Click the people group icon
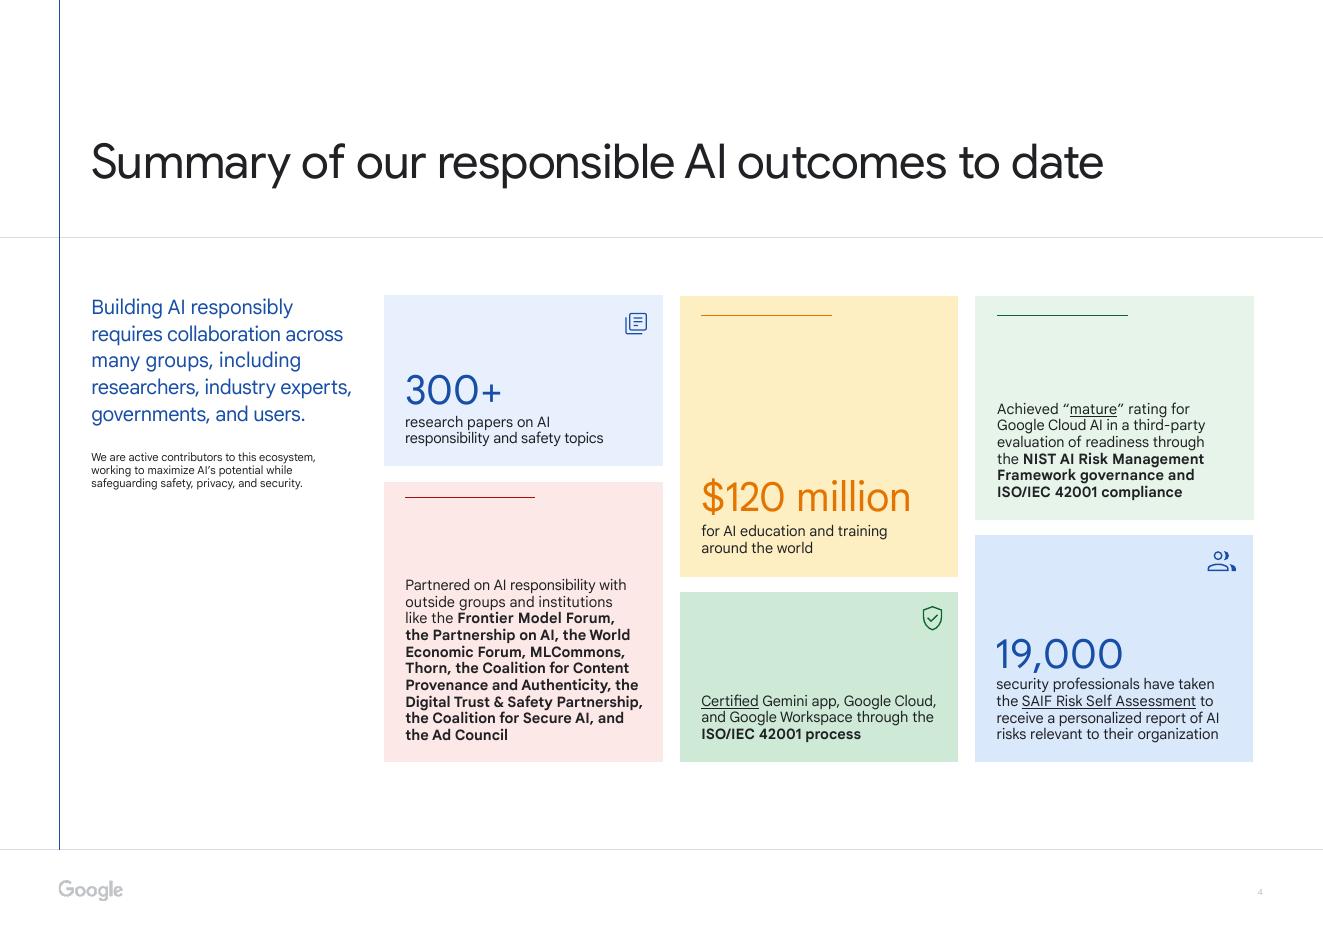Screen dimensions: 1323x936 pyautogui.click(x=1221, y=562)
